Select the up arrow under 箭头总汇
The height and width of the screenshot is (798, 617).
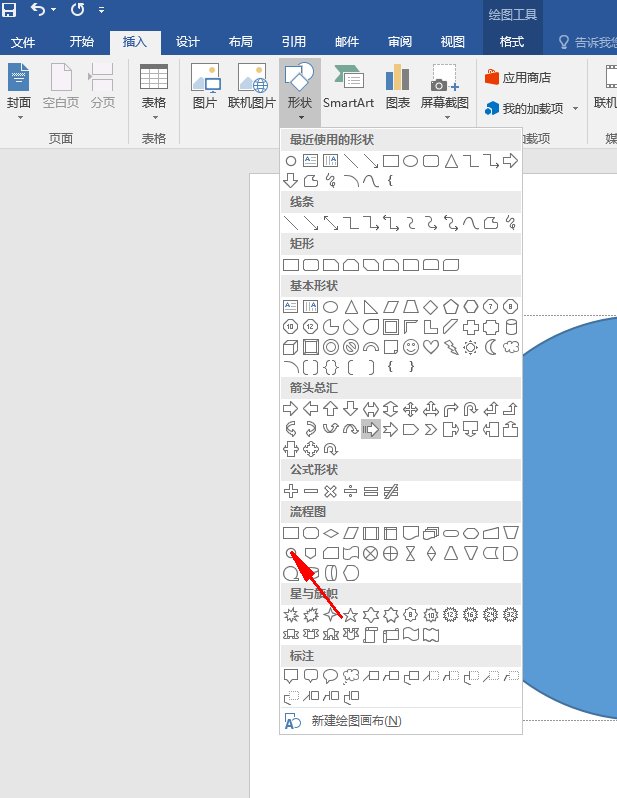(x=331, y=409)
